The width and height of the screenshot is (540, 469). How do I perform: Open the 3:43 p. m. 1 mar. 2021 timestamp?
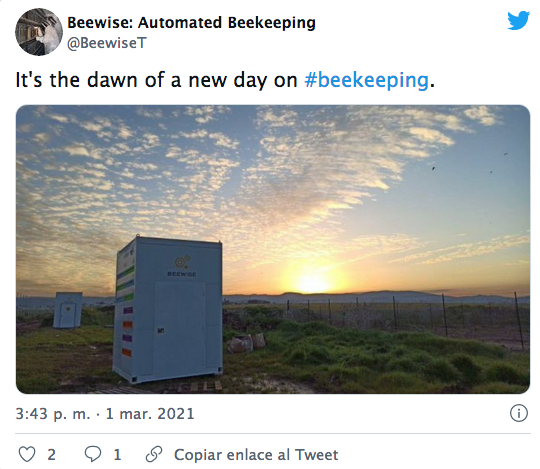pyautogui.click(x=105, y=414)
